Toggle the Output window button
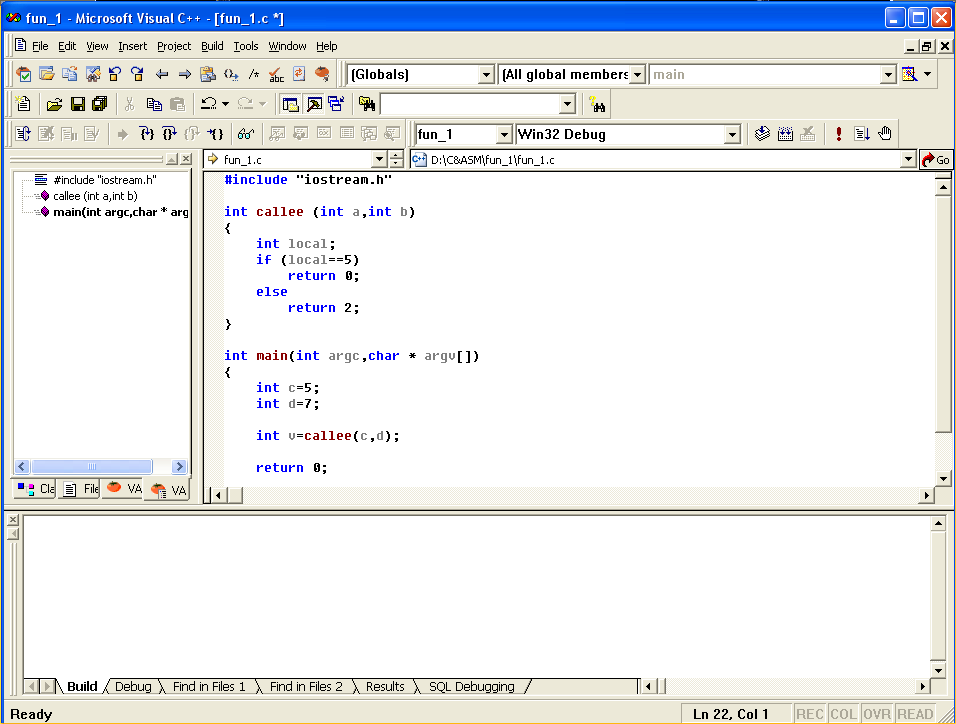Screen dimensions: 956x724 [x=313, y=104]
